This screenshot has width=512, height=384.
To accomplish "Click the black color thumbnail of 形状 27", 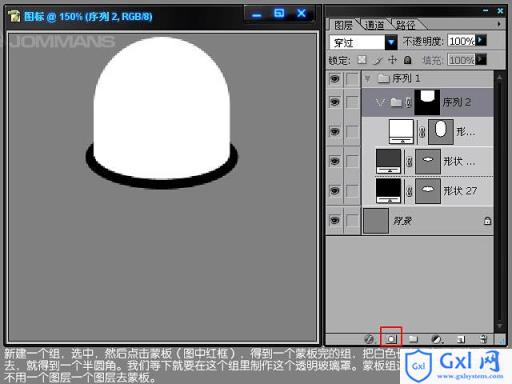I will (388, 191).
